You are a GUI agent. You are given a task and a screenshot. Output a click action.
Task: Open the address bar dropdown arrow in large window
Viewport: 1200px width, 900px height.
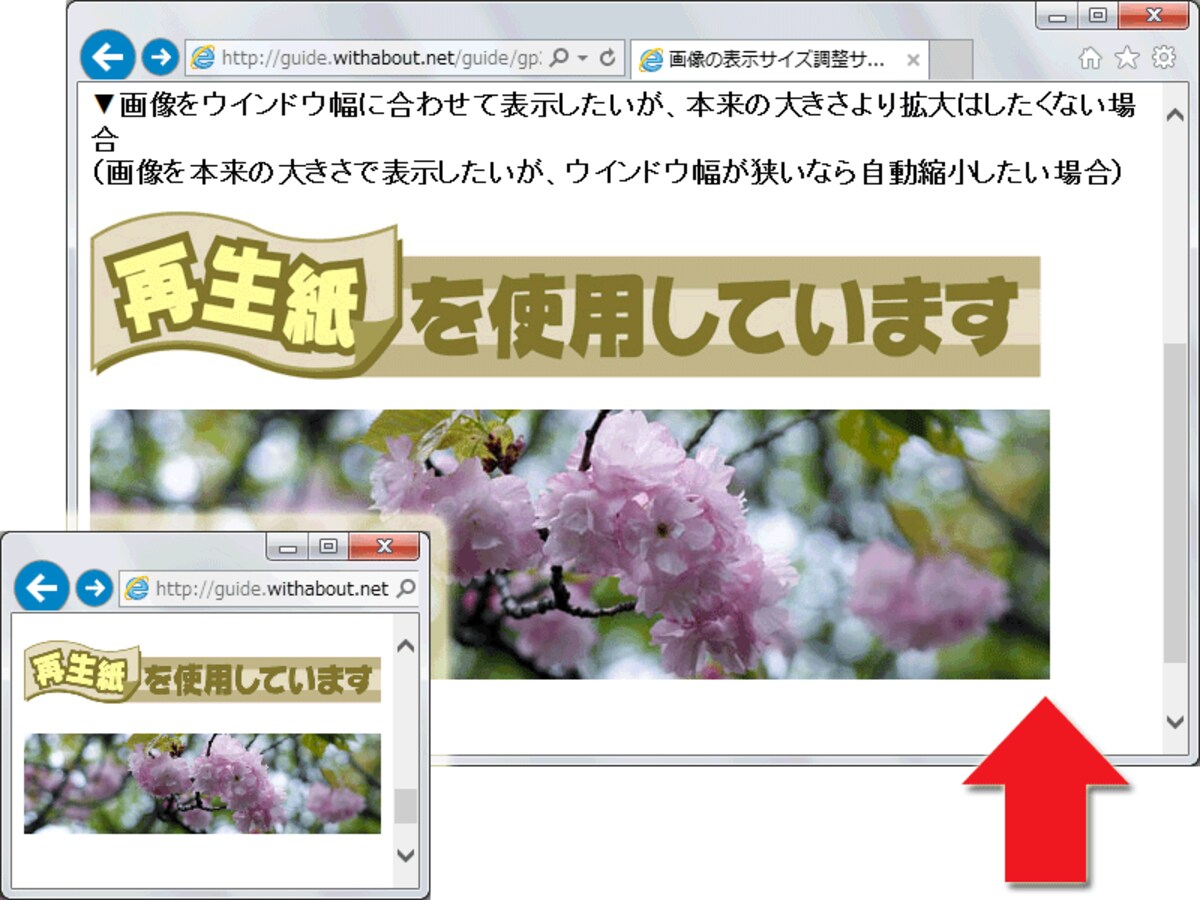pos(583,60)
